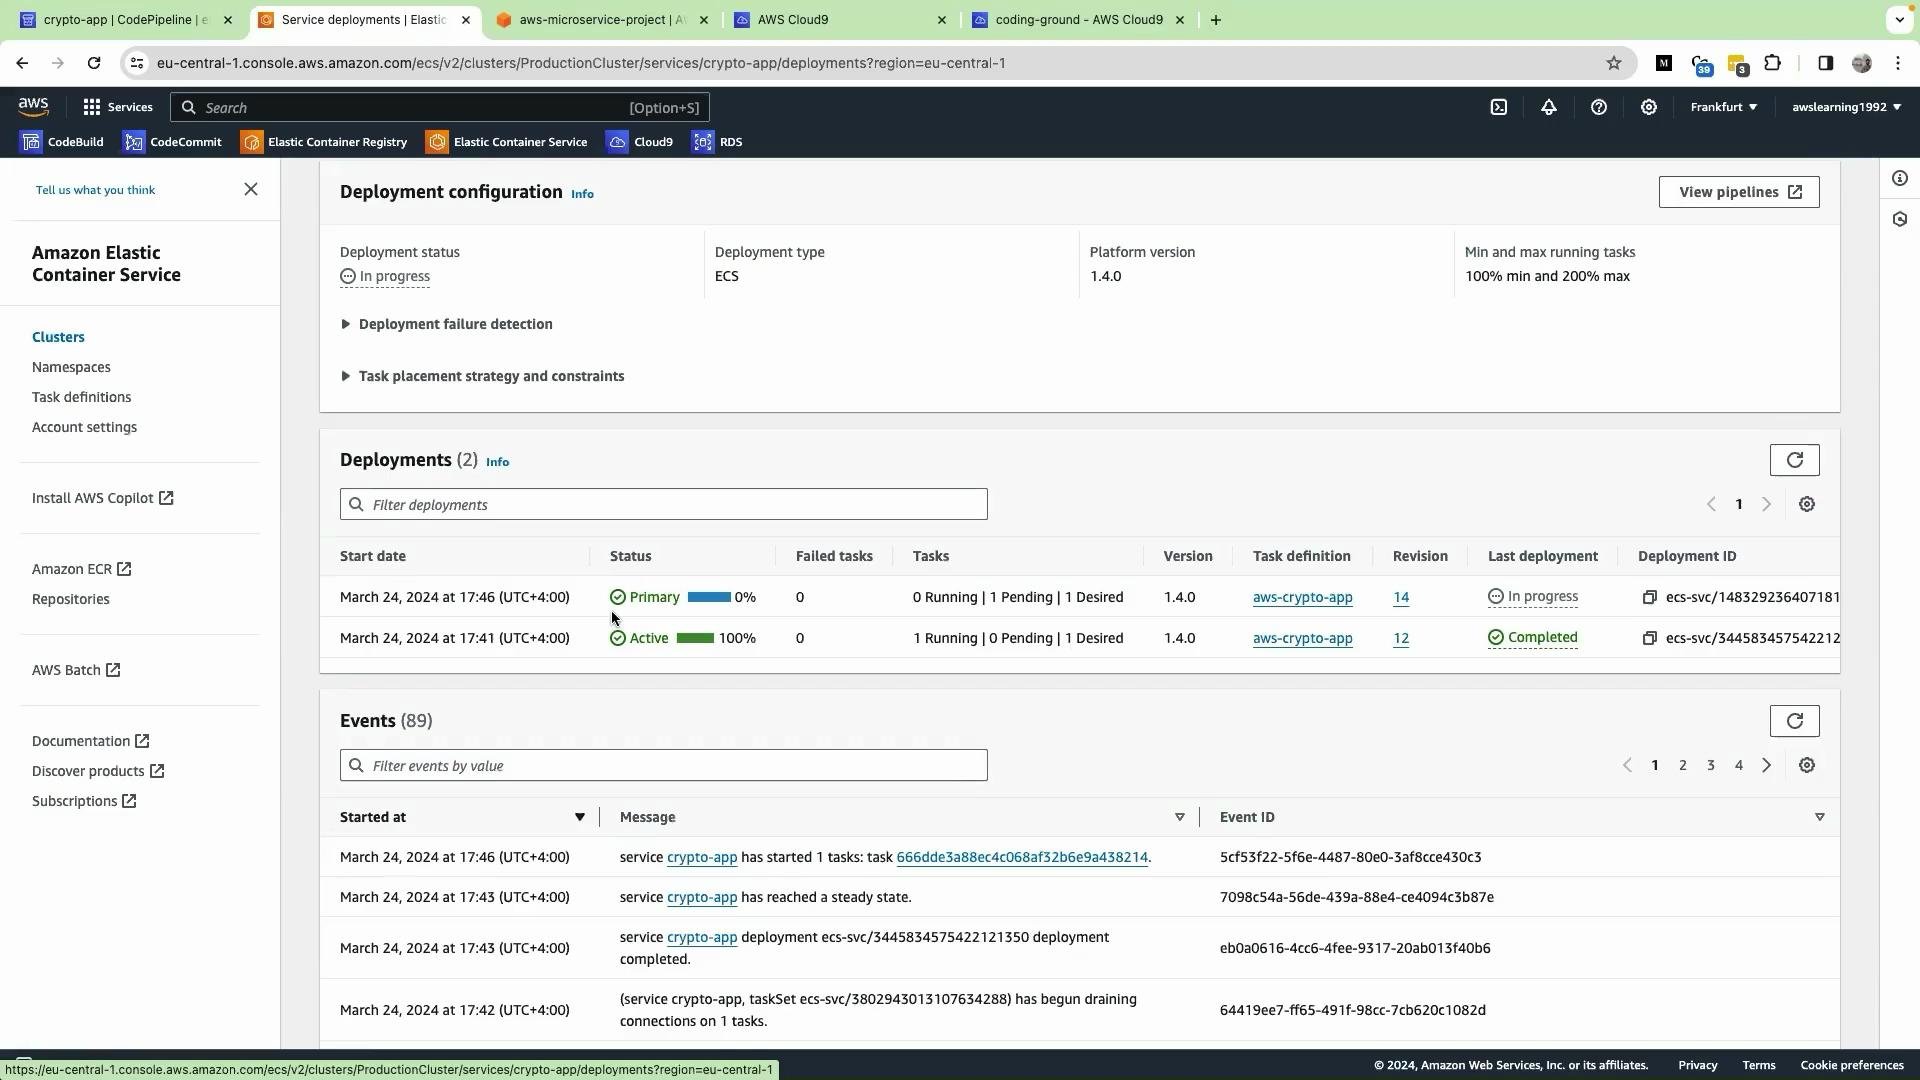This screenshot has width=1920, height=1080.
Task: Open Clusters in the ECS sidebar
Action: point(58,338)
